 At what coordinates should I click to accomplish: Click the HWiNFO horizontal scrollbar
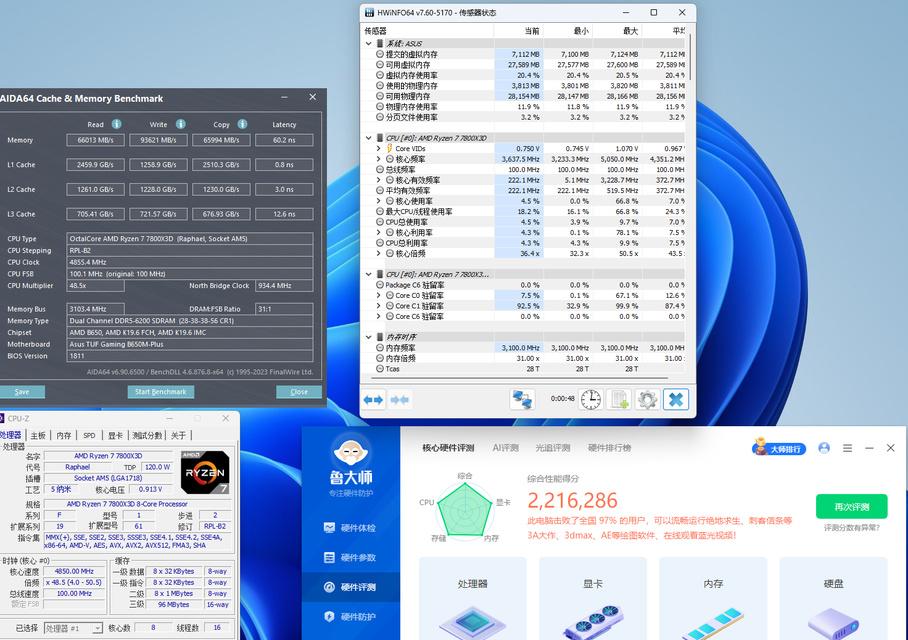pos(519,379)
